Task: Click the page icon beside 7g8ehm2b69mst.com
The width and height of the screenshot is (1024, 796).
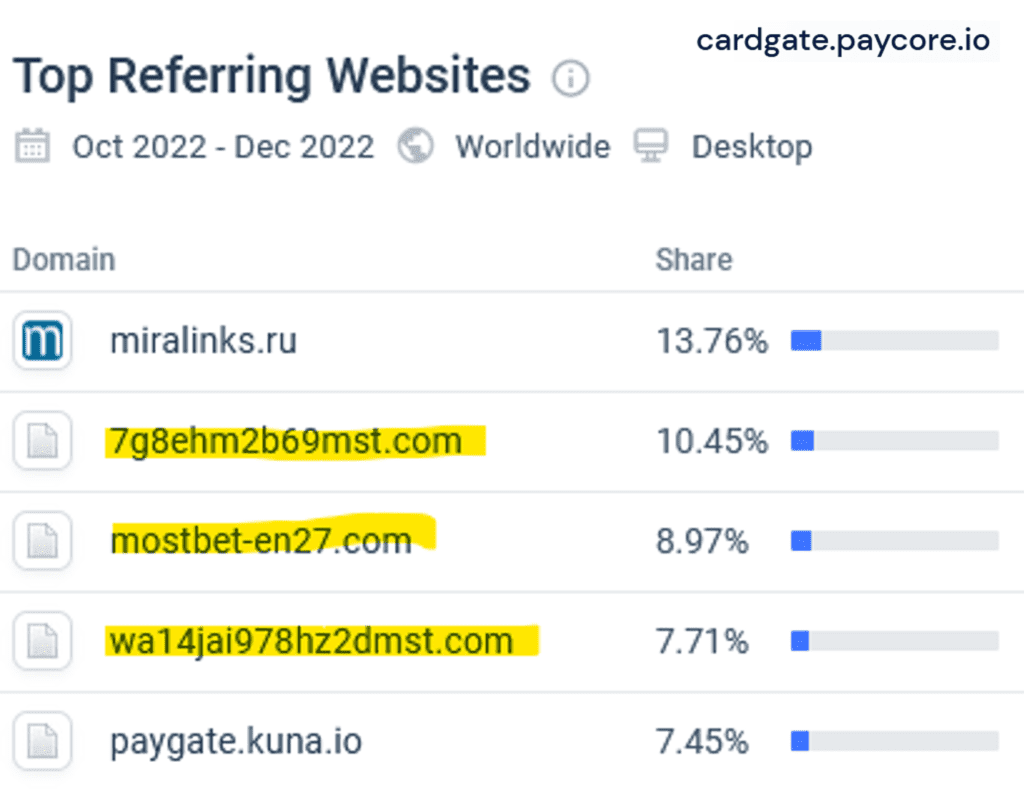Action: point(41,440)
